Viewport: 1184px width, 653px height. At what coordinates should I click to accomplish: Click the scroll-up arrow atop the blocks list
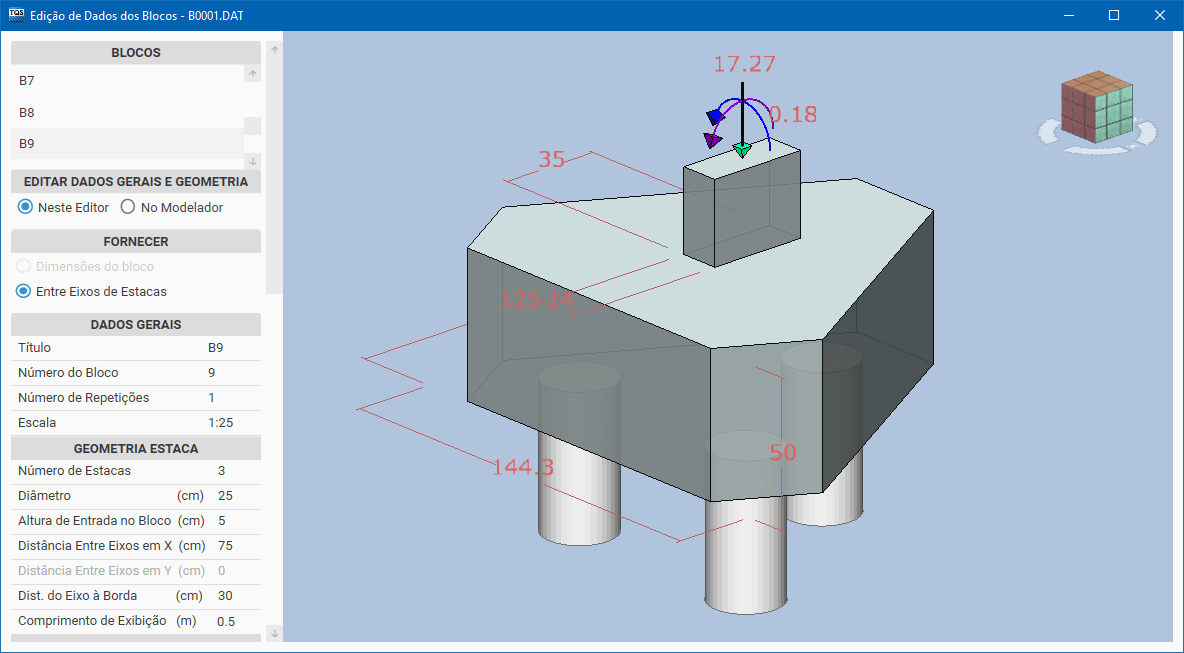click(x=253, y=72)
